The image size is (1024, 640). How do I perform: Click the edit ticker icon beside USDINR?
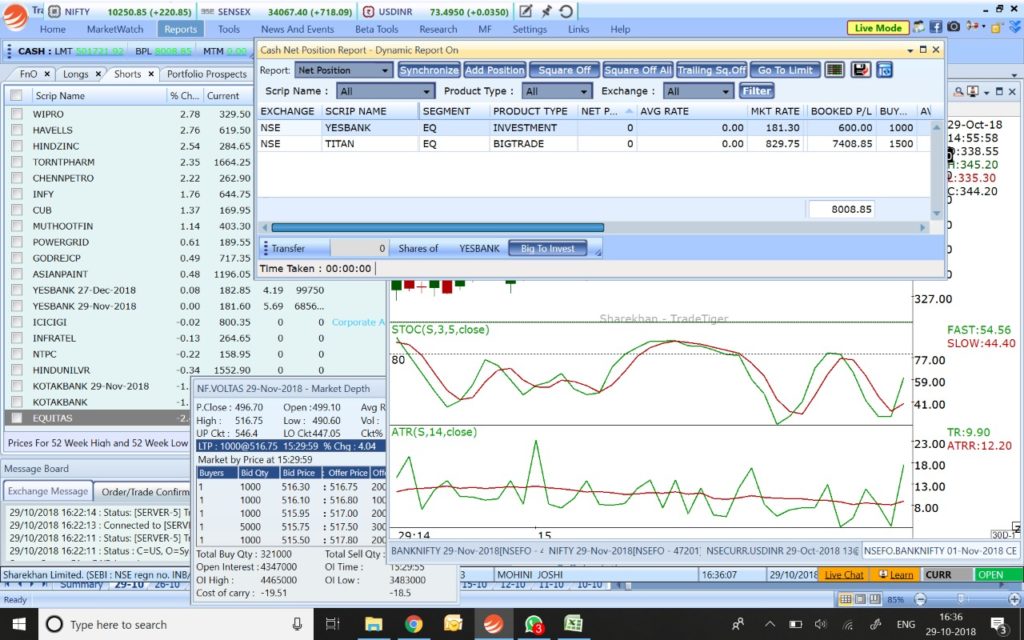[525, 11]
